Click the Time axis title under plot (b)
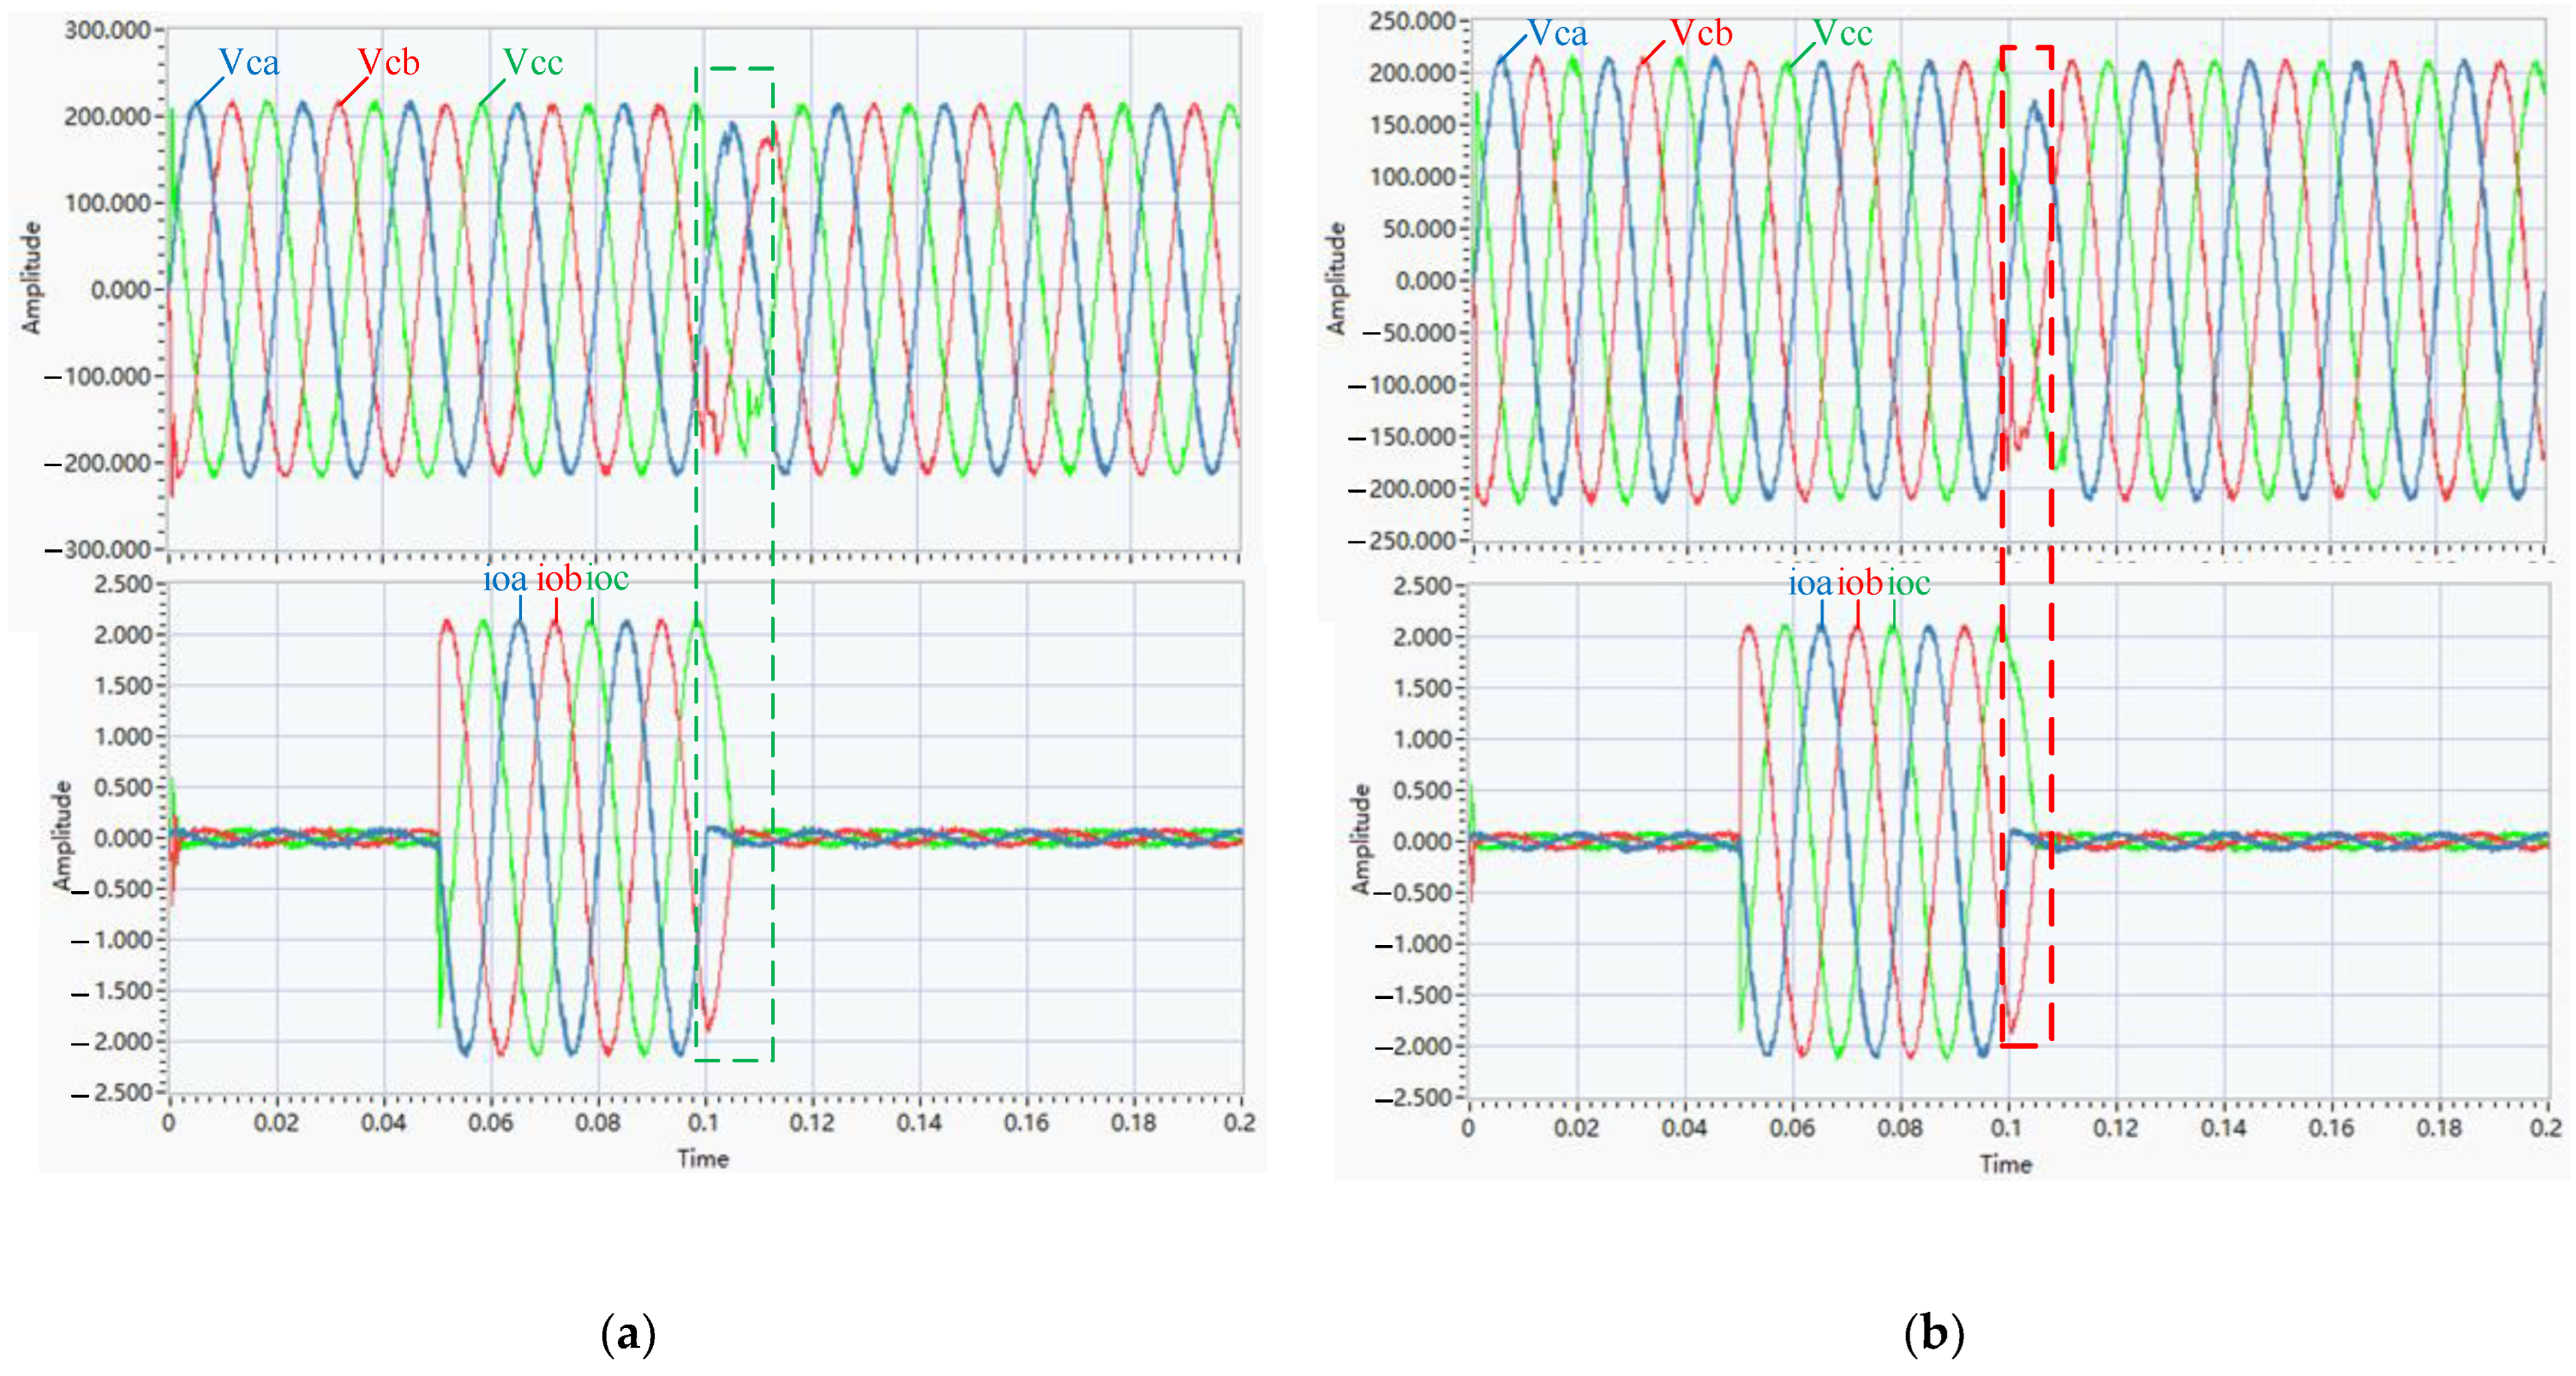The image size is (2576, 1376). click(x=2005, y=1164)
